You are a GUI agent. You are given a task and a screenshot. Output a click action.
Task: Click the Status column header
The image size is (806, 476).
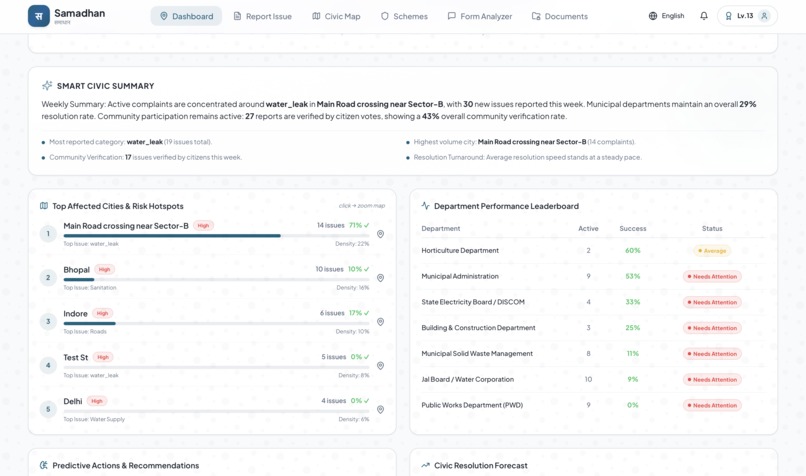[712, 228]
